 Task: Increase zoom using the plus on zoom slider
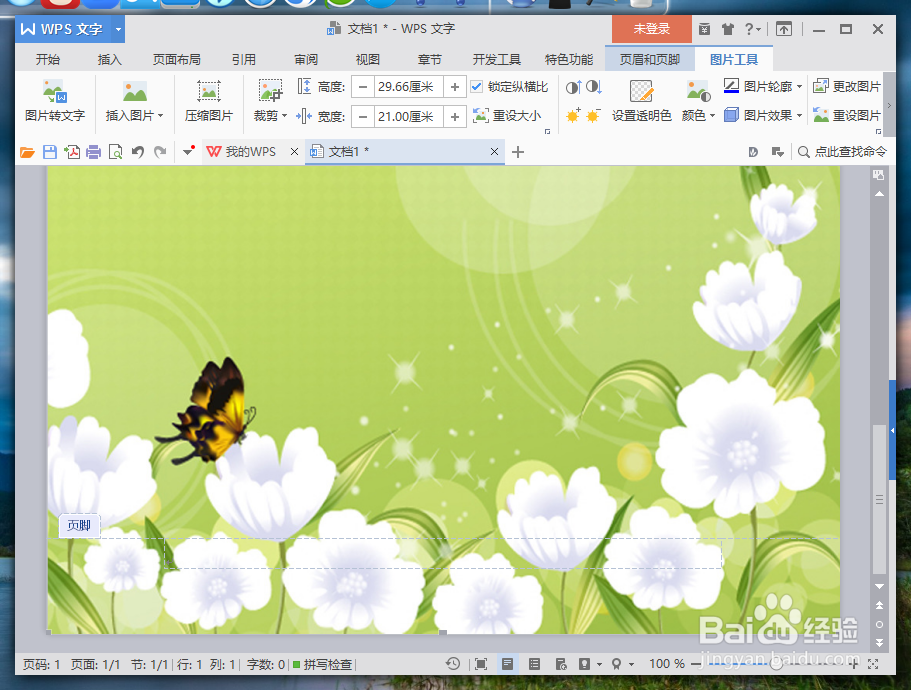(x=853, y=663)
